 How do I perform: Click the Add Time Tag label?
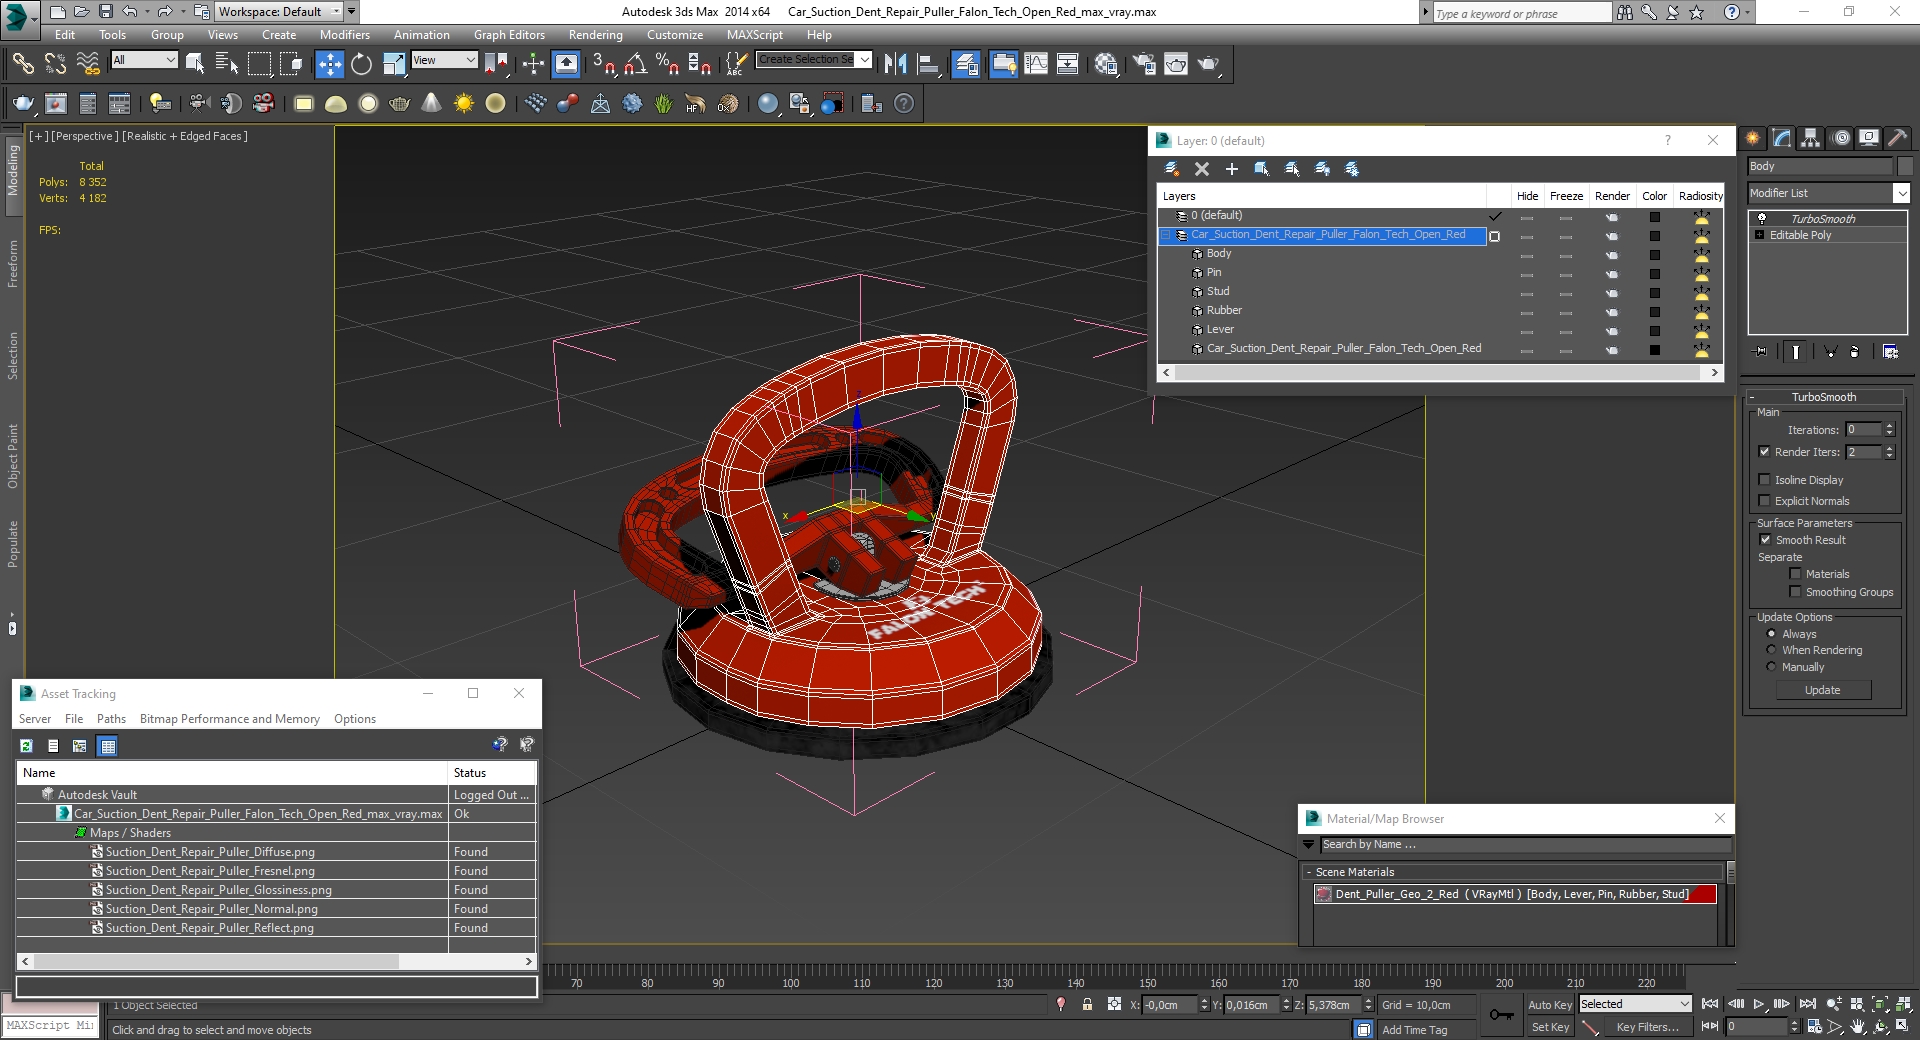(1414, 1030)
